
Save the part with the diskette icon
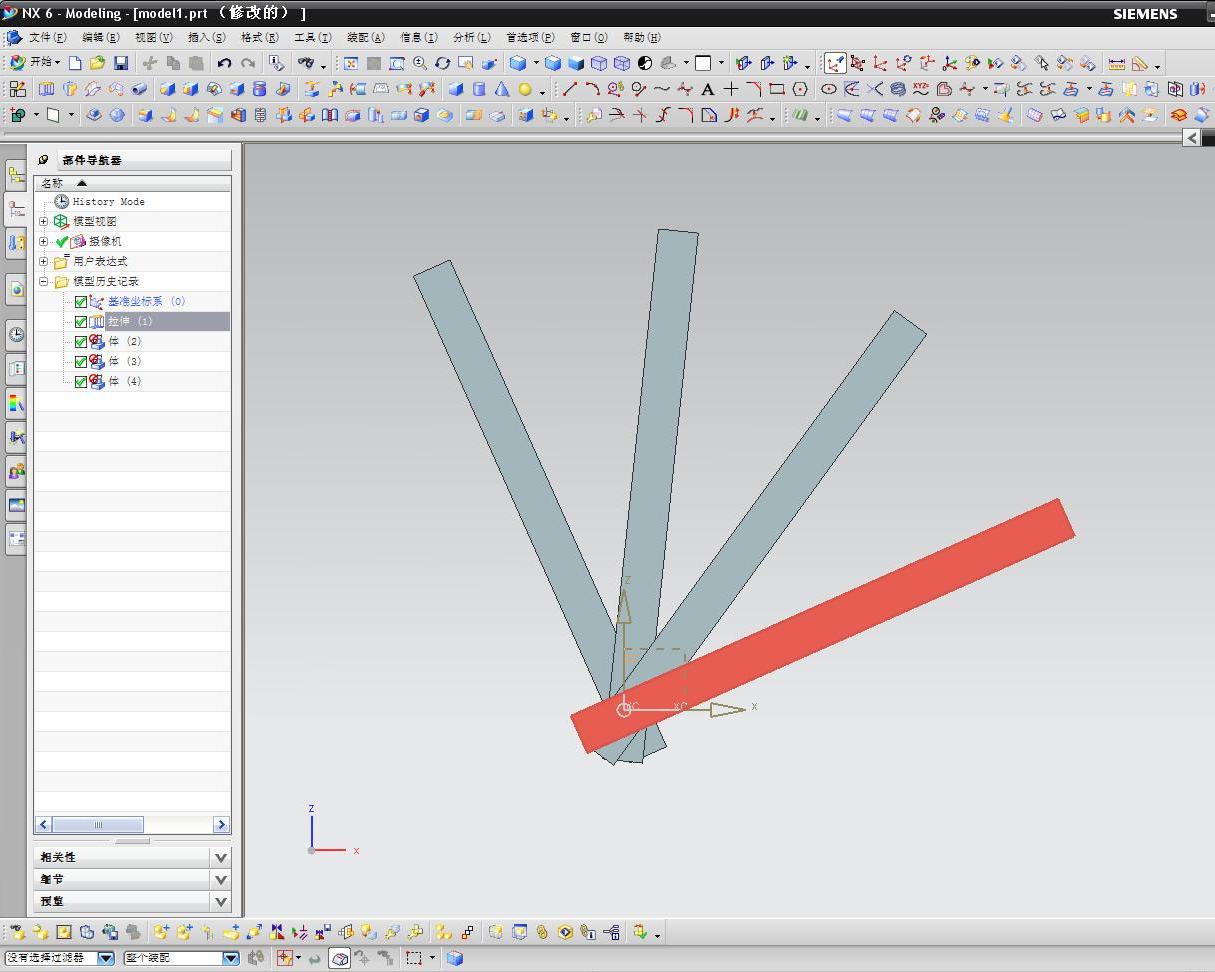[x=121, y=63]
